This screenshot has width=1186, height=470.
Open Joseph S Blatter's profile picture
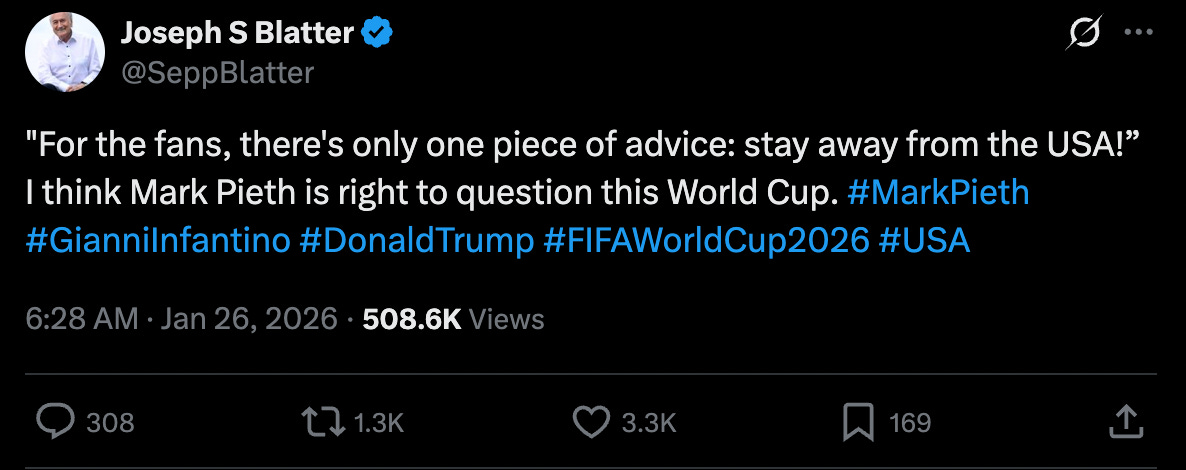[66, 53]
